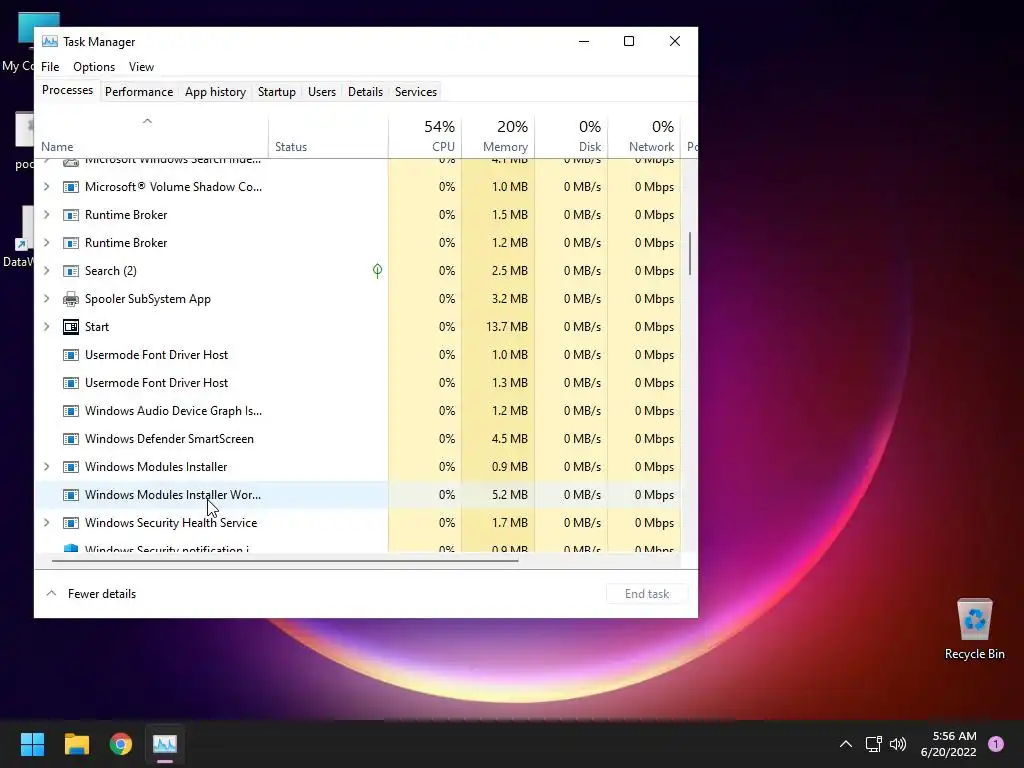Click the network tray icon
The width and height of the screenshot is (1024, 768).
pyautogui.click(x=873, y=744)
